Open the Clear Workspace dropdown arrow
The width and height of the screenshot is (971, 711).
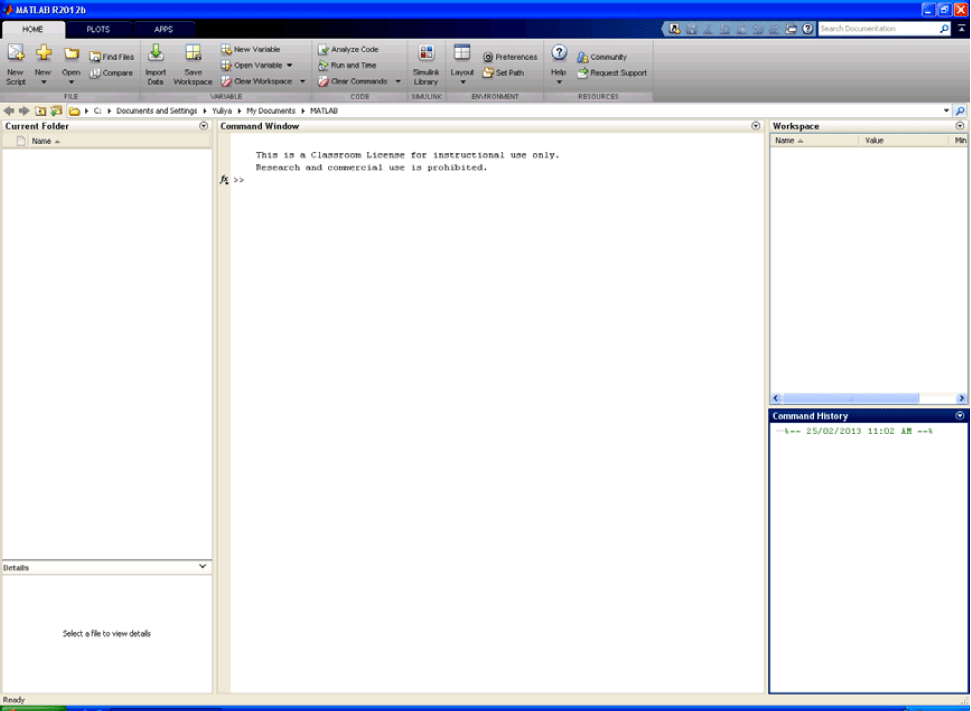coord(302,81)
